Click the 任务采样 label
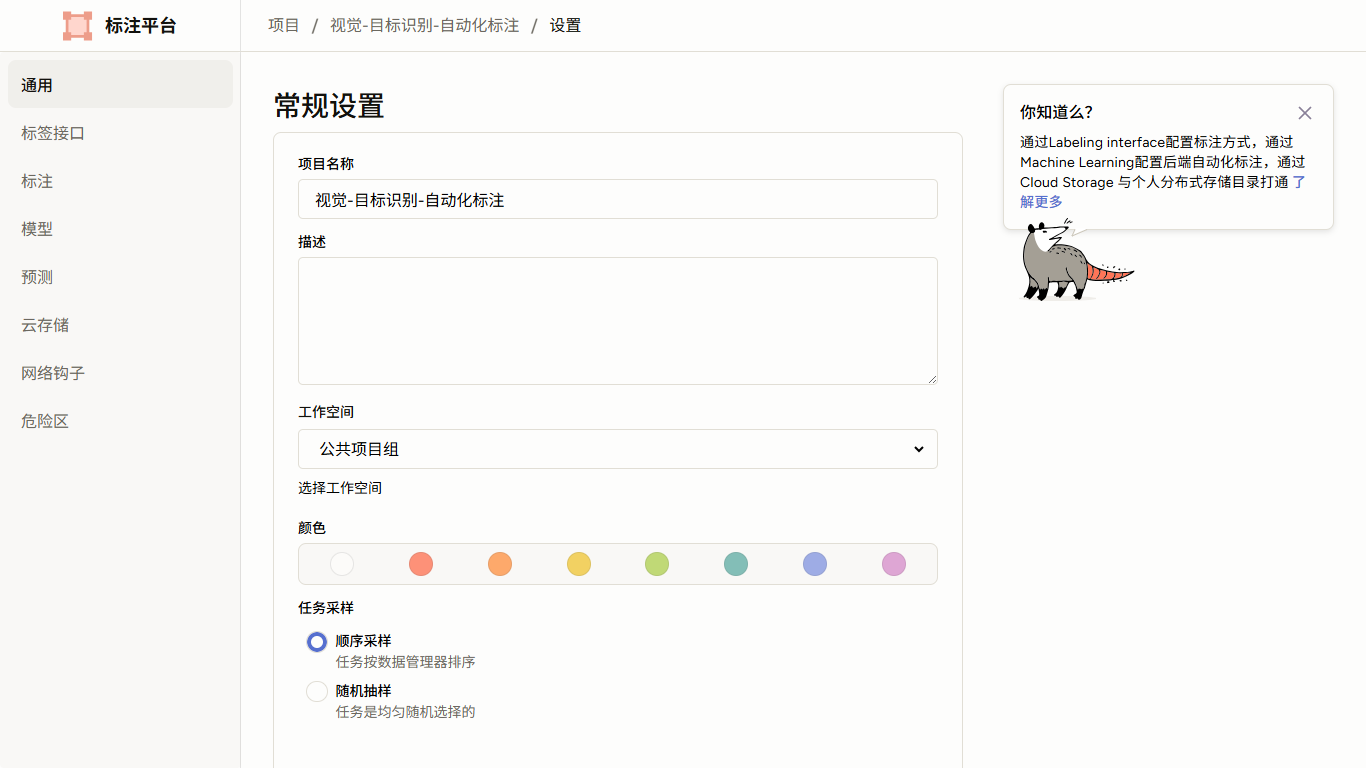The image size is (1366, 768). pyautogui.click(x=326, y=608)
